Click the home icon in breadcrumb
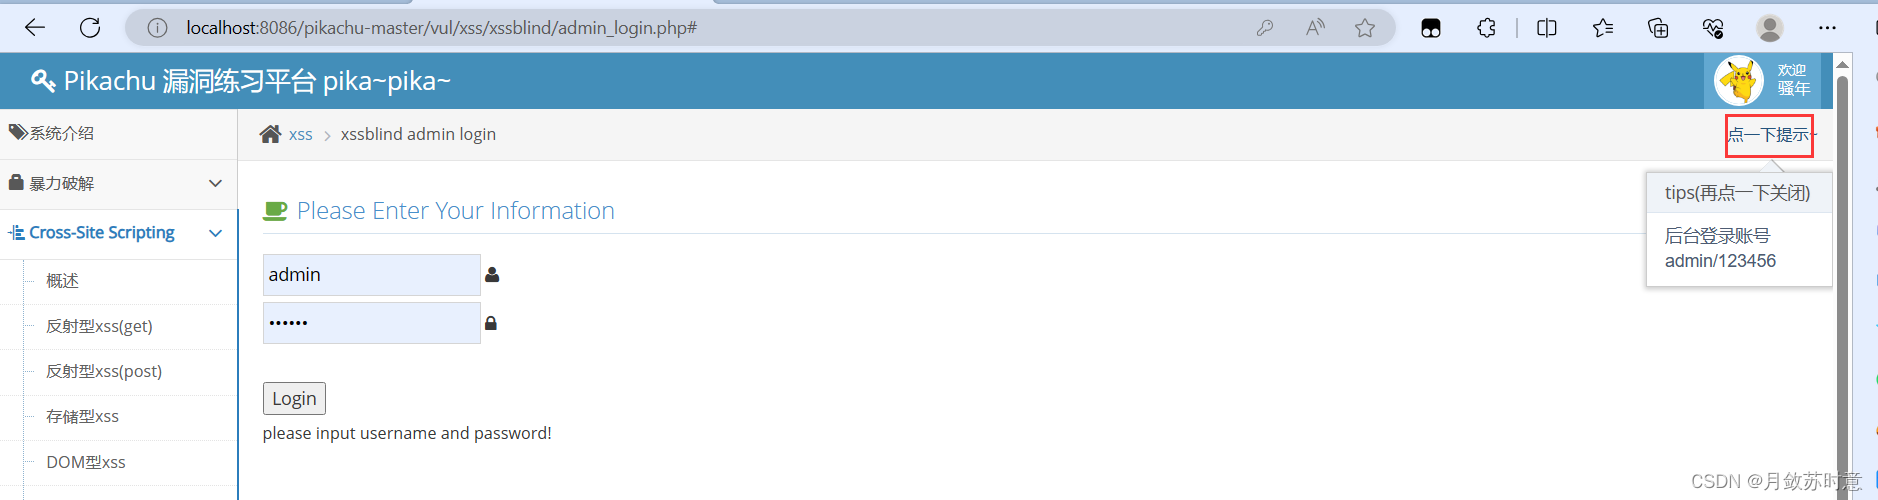The width and height of the screenshot is (1878, 500). [270, 134]
